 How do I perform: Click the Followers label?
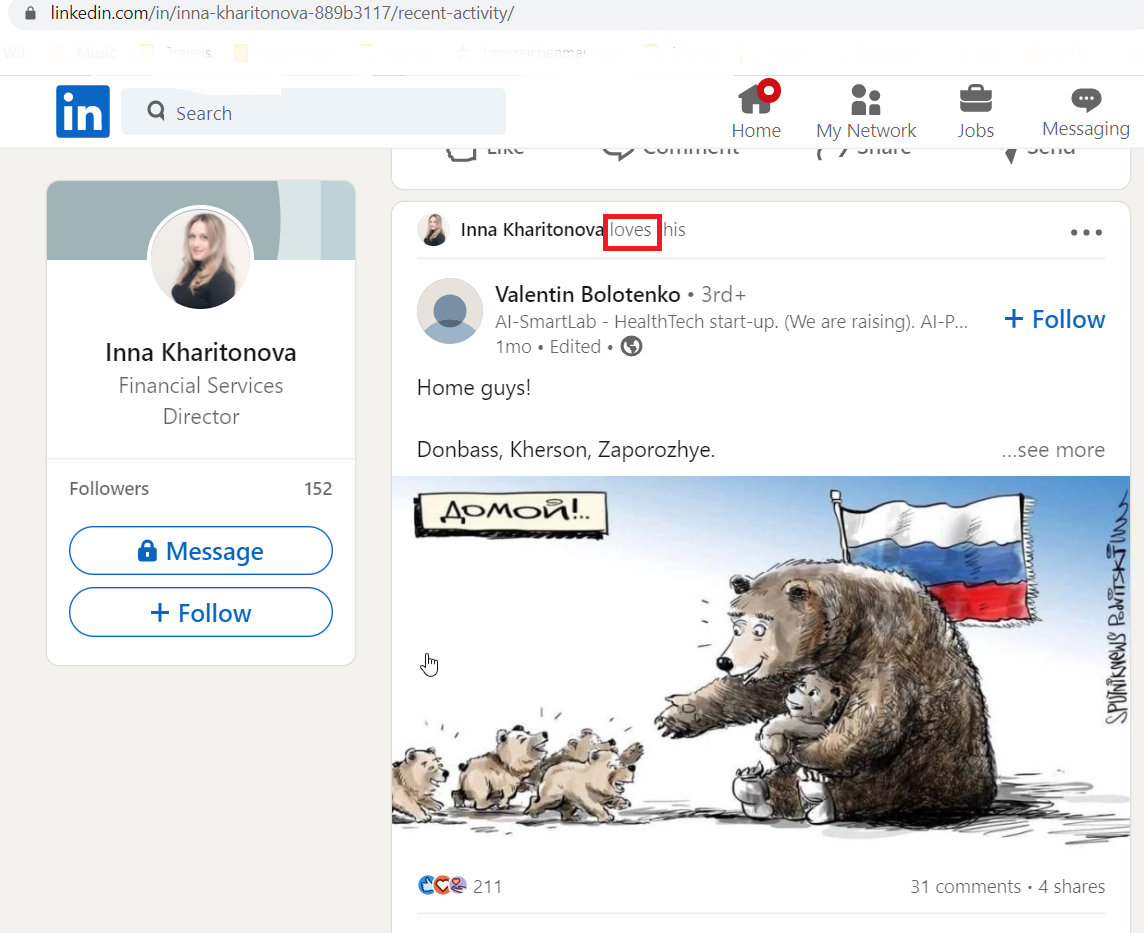[x=109, y=489]
